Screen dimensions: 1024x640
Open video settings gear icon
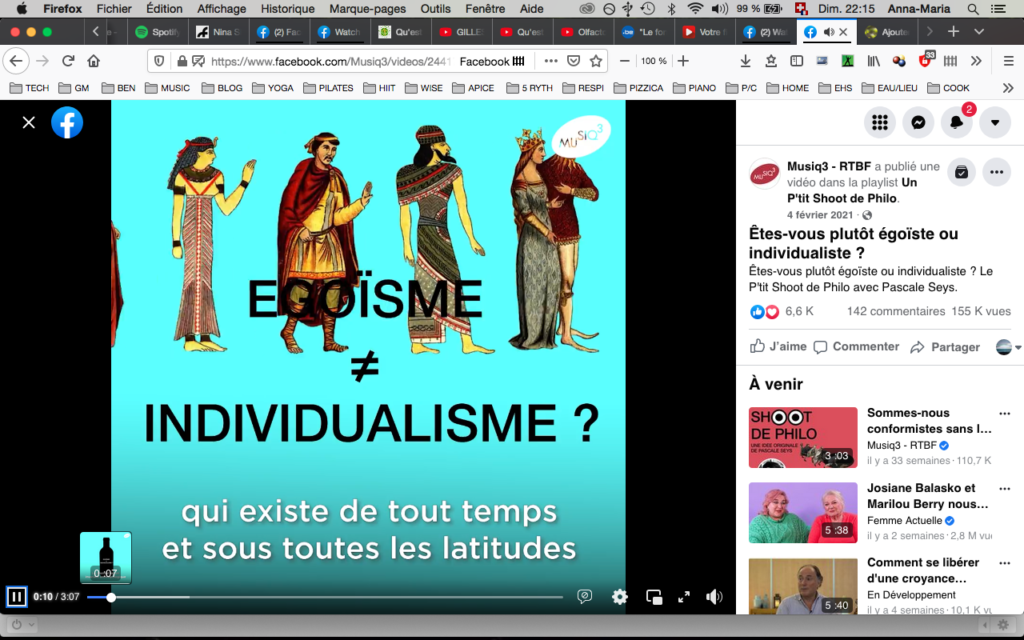(620, 597)
